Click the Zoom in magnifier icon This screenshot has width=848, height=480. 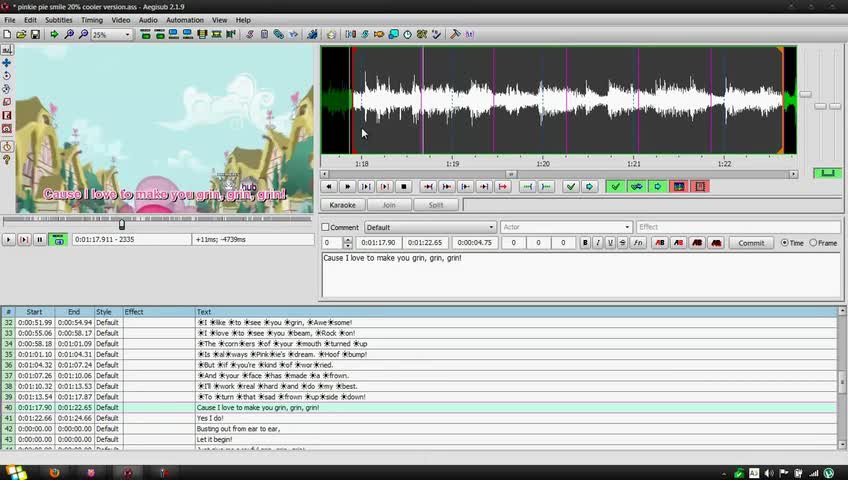pyautogui.click(x=69, y=34)
